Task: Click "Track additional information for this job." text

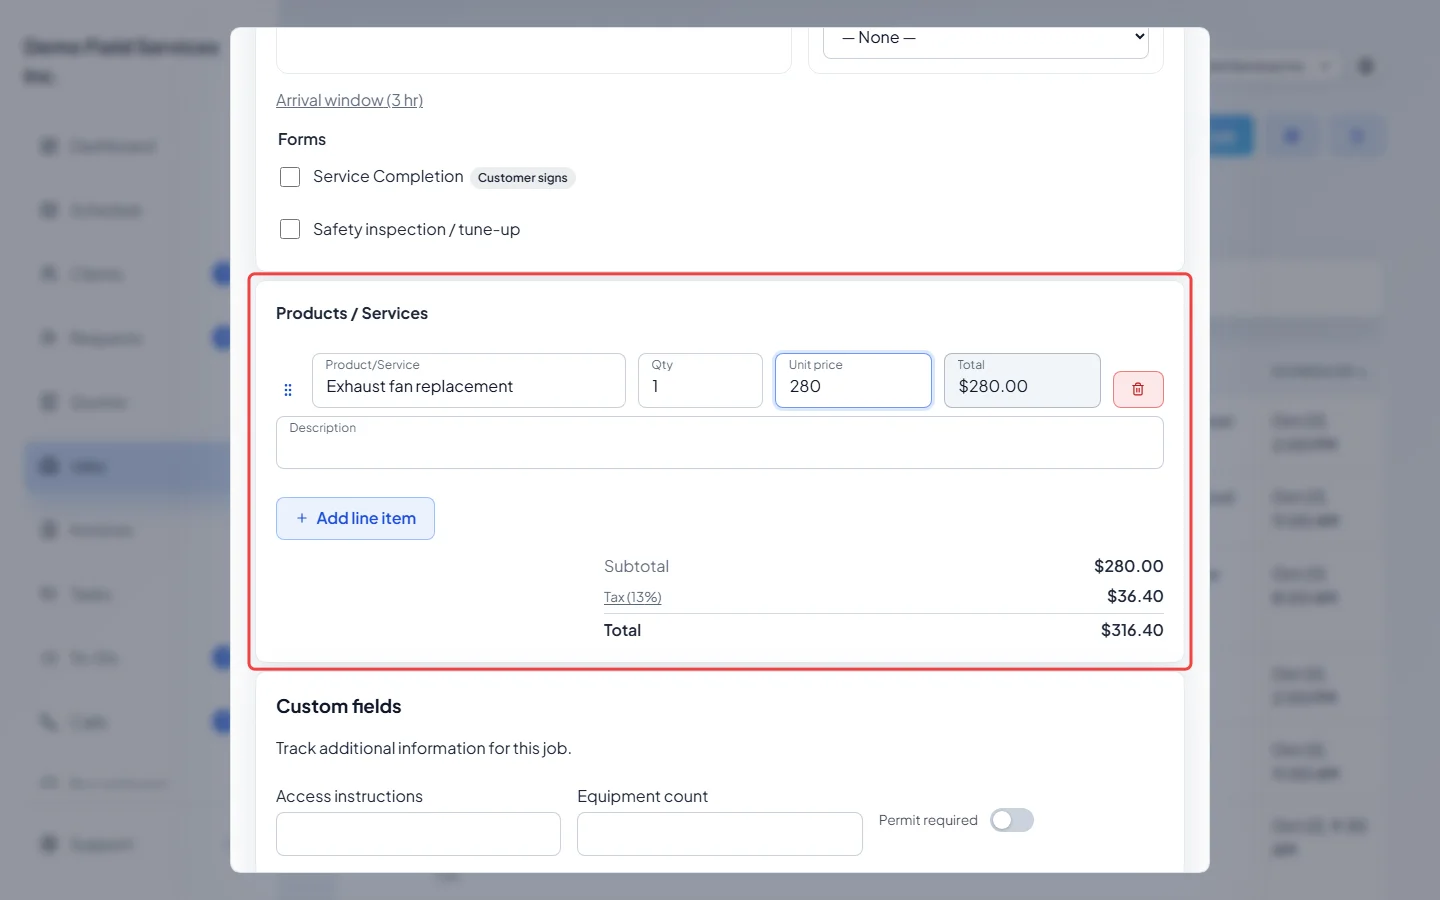Action: [x=424, y=748]
